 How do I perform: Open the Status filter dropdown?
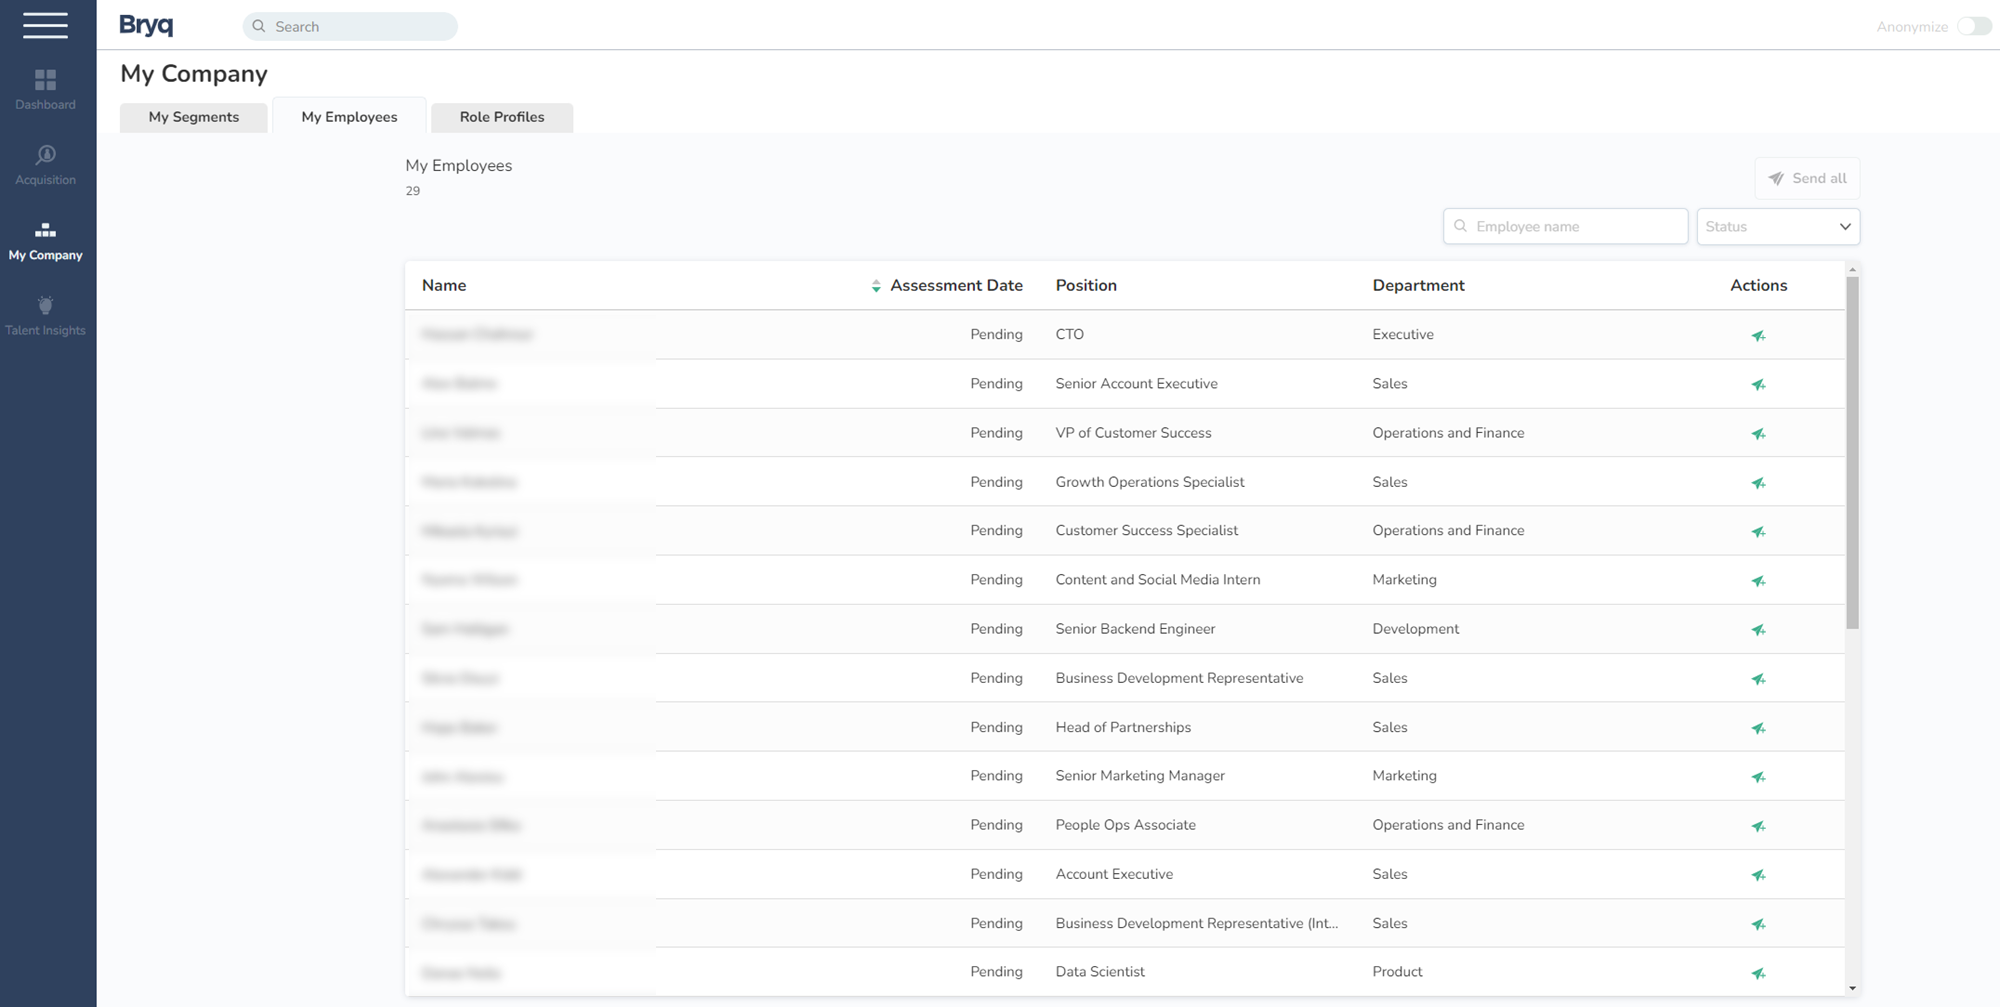[1777, 227]
